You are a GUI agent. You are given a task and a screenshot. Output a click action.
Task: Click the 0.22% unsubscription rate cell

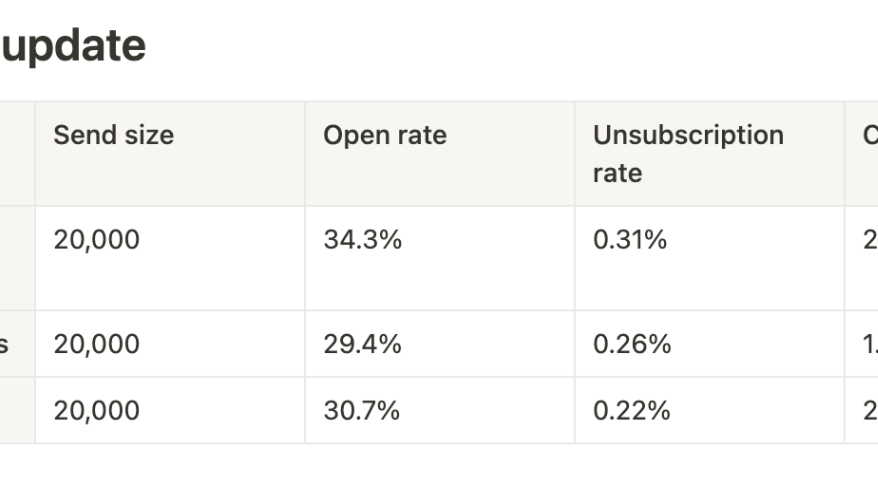tap(709, 410)
